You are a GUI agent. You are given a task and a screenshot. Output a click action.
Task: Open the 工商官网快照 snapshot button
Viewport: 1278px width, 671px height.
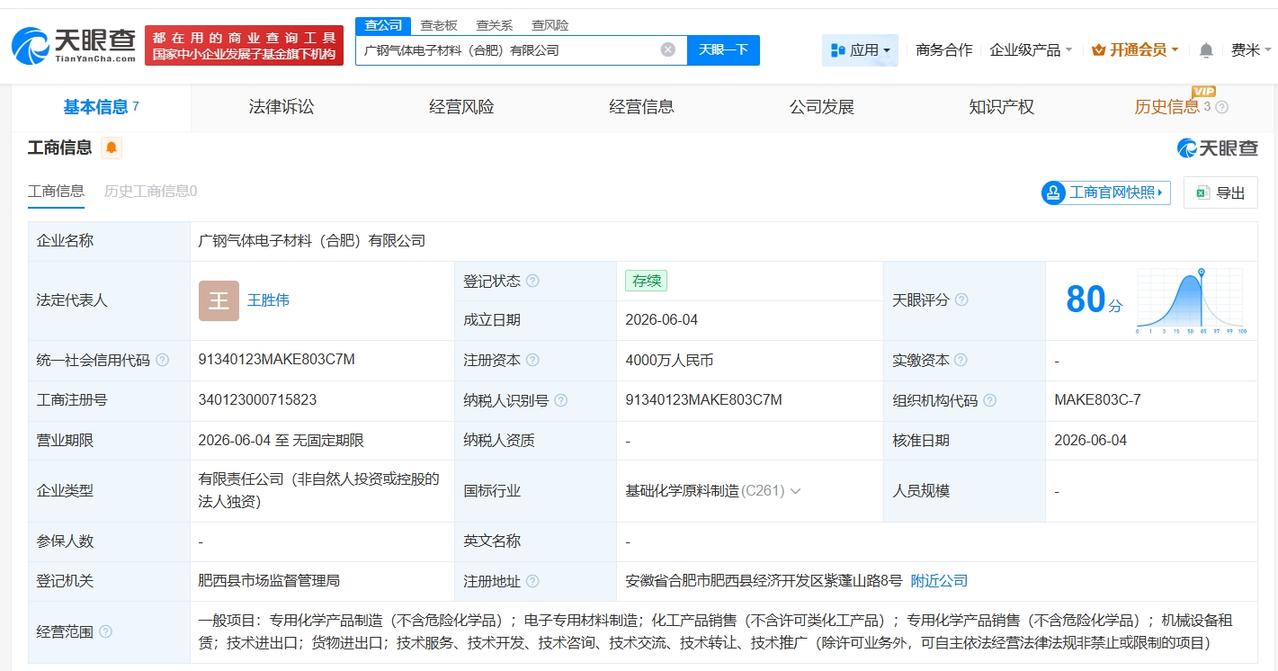(1105, 193)
